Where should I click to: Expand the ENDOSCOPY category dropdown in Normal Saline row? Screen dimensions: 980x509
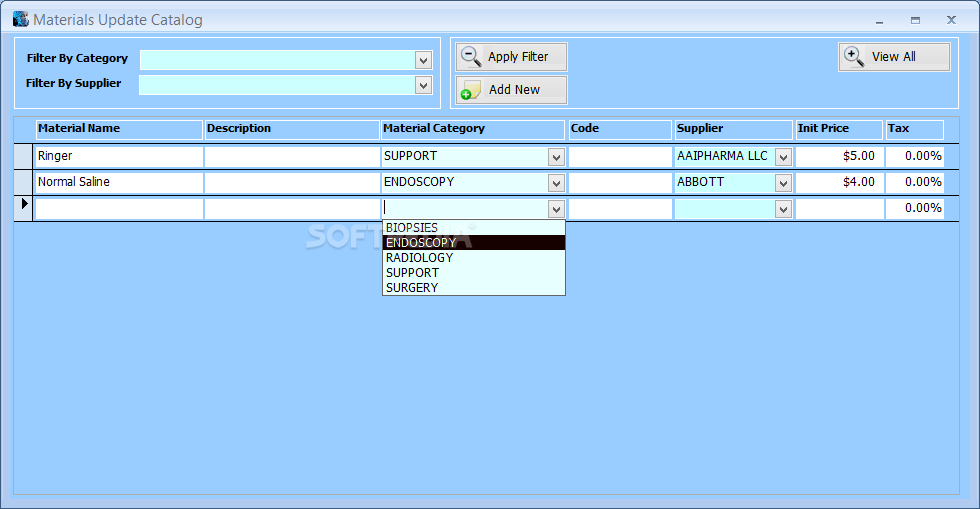tap(556, 183)
